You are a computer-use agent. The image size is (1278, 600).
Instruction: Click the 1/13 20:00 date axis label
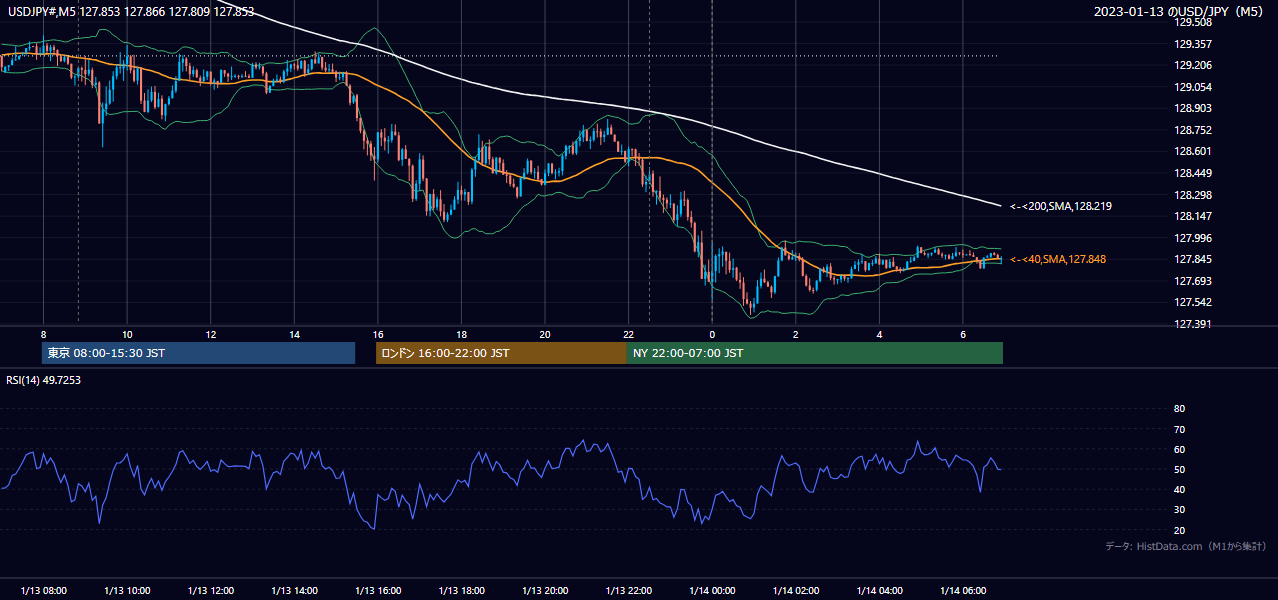pos(545,591)
